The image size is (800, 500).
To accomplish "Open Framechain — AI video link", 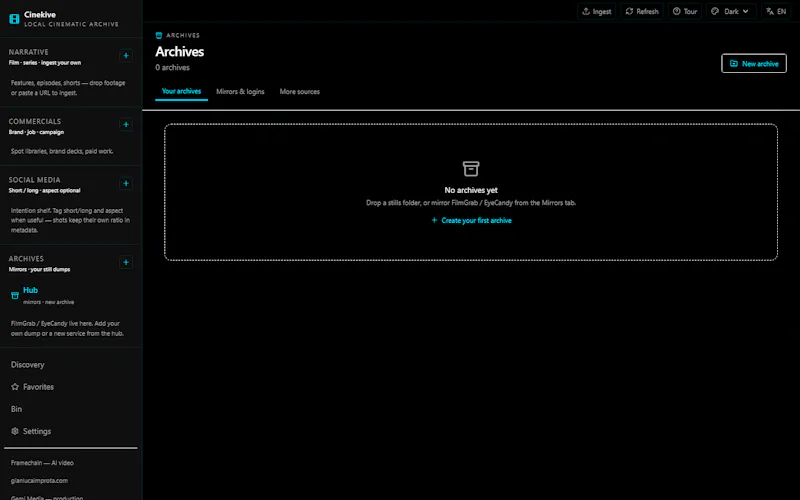I will point(42,463).
